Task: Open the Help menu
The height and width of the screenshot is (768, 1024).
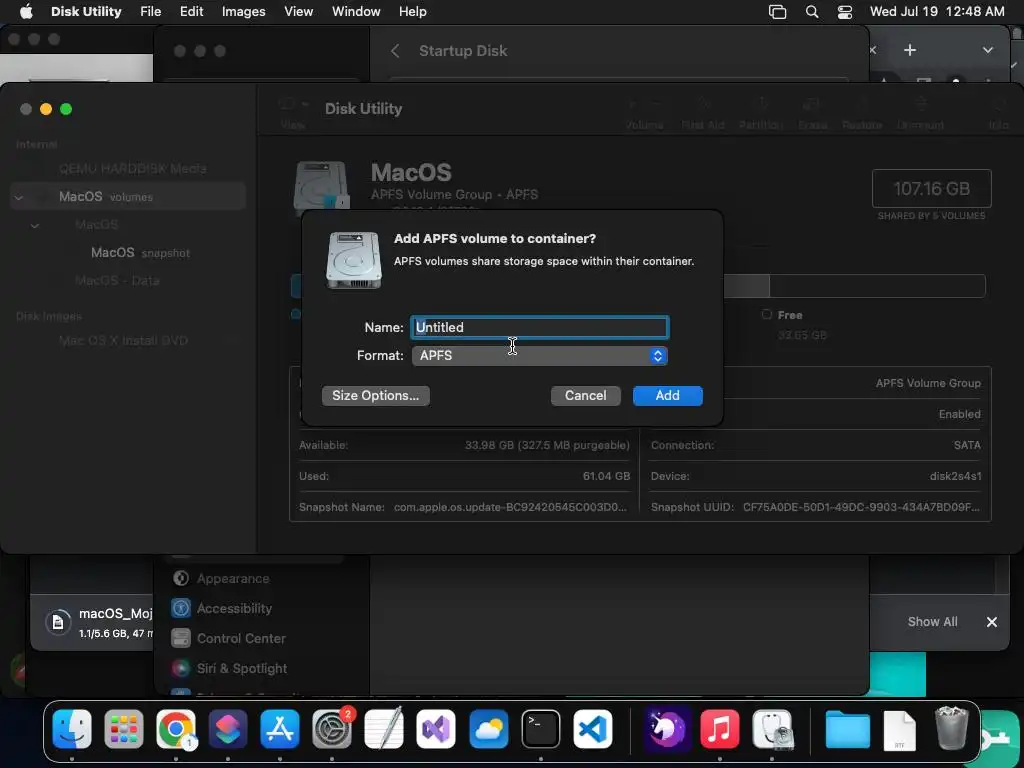Action: [x=413, y=11]
